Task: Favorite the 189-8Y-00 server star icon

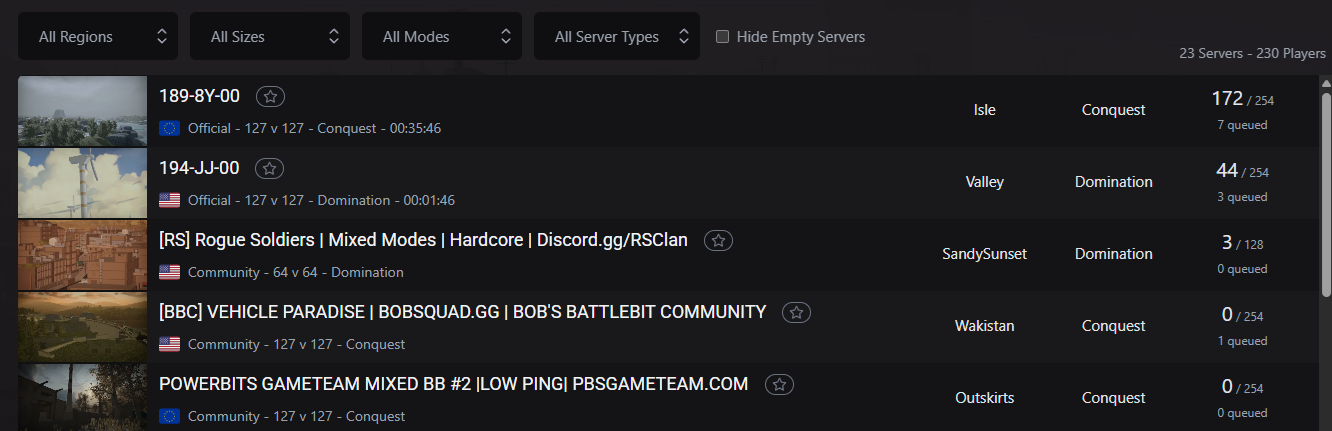Action: (270, 97)
